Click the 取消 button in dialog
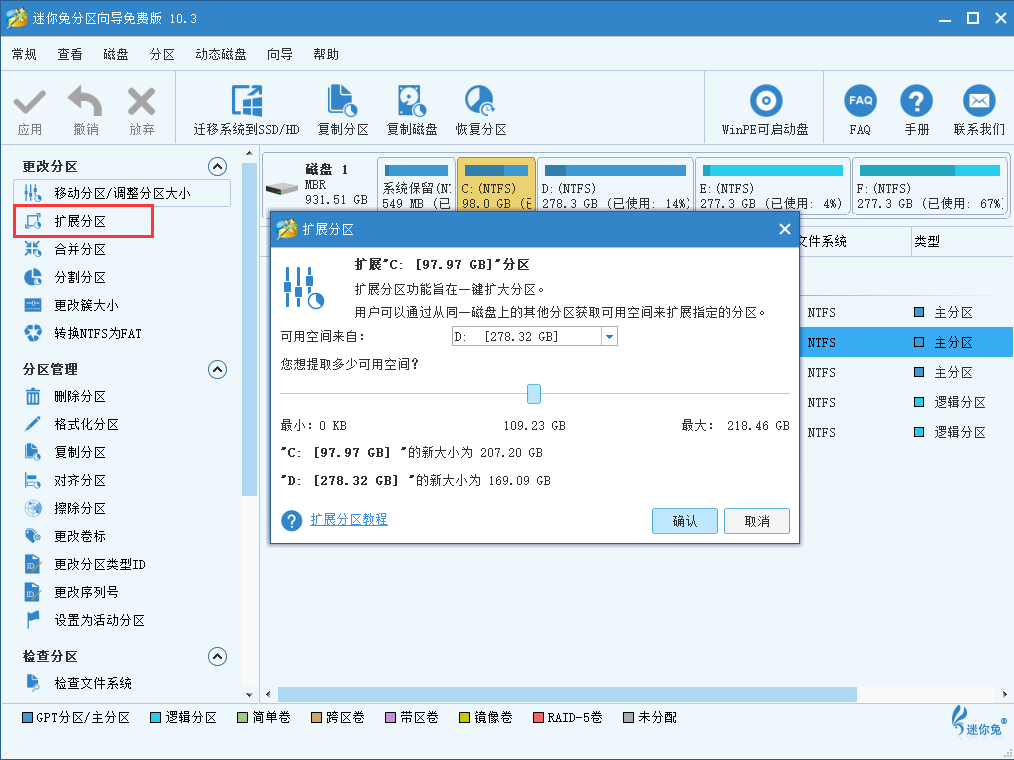1014x760 pixels. (x=757, y=521)
